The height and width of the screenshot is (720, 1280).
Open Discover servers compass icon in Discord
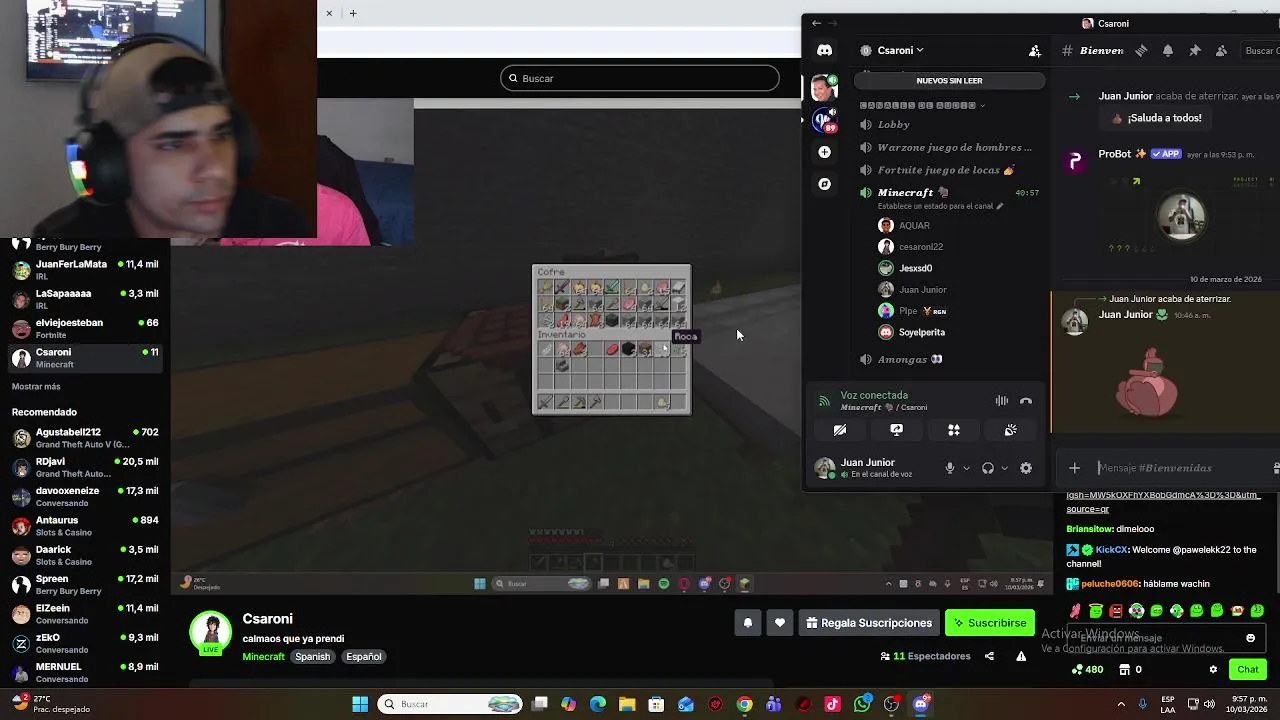tap(824, 184)
